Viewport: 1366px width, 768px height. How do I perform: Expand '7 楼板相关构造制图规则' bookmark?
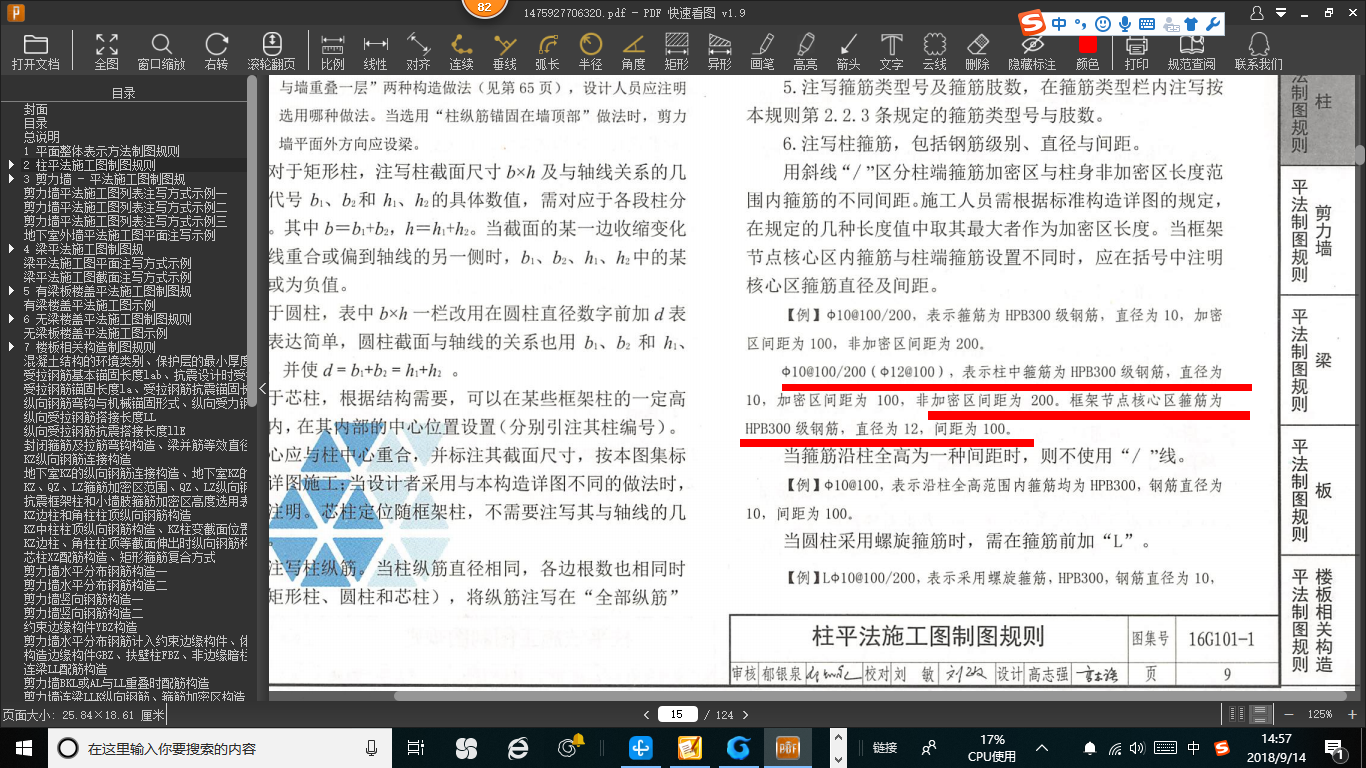pyautogui.click(x=12, y=347)
